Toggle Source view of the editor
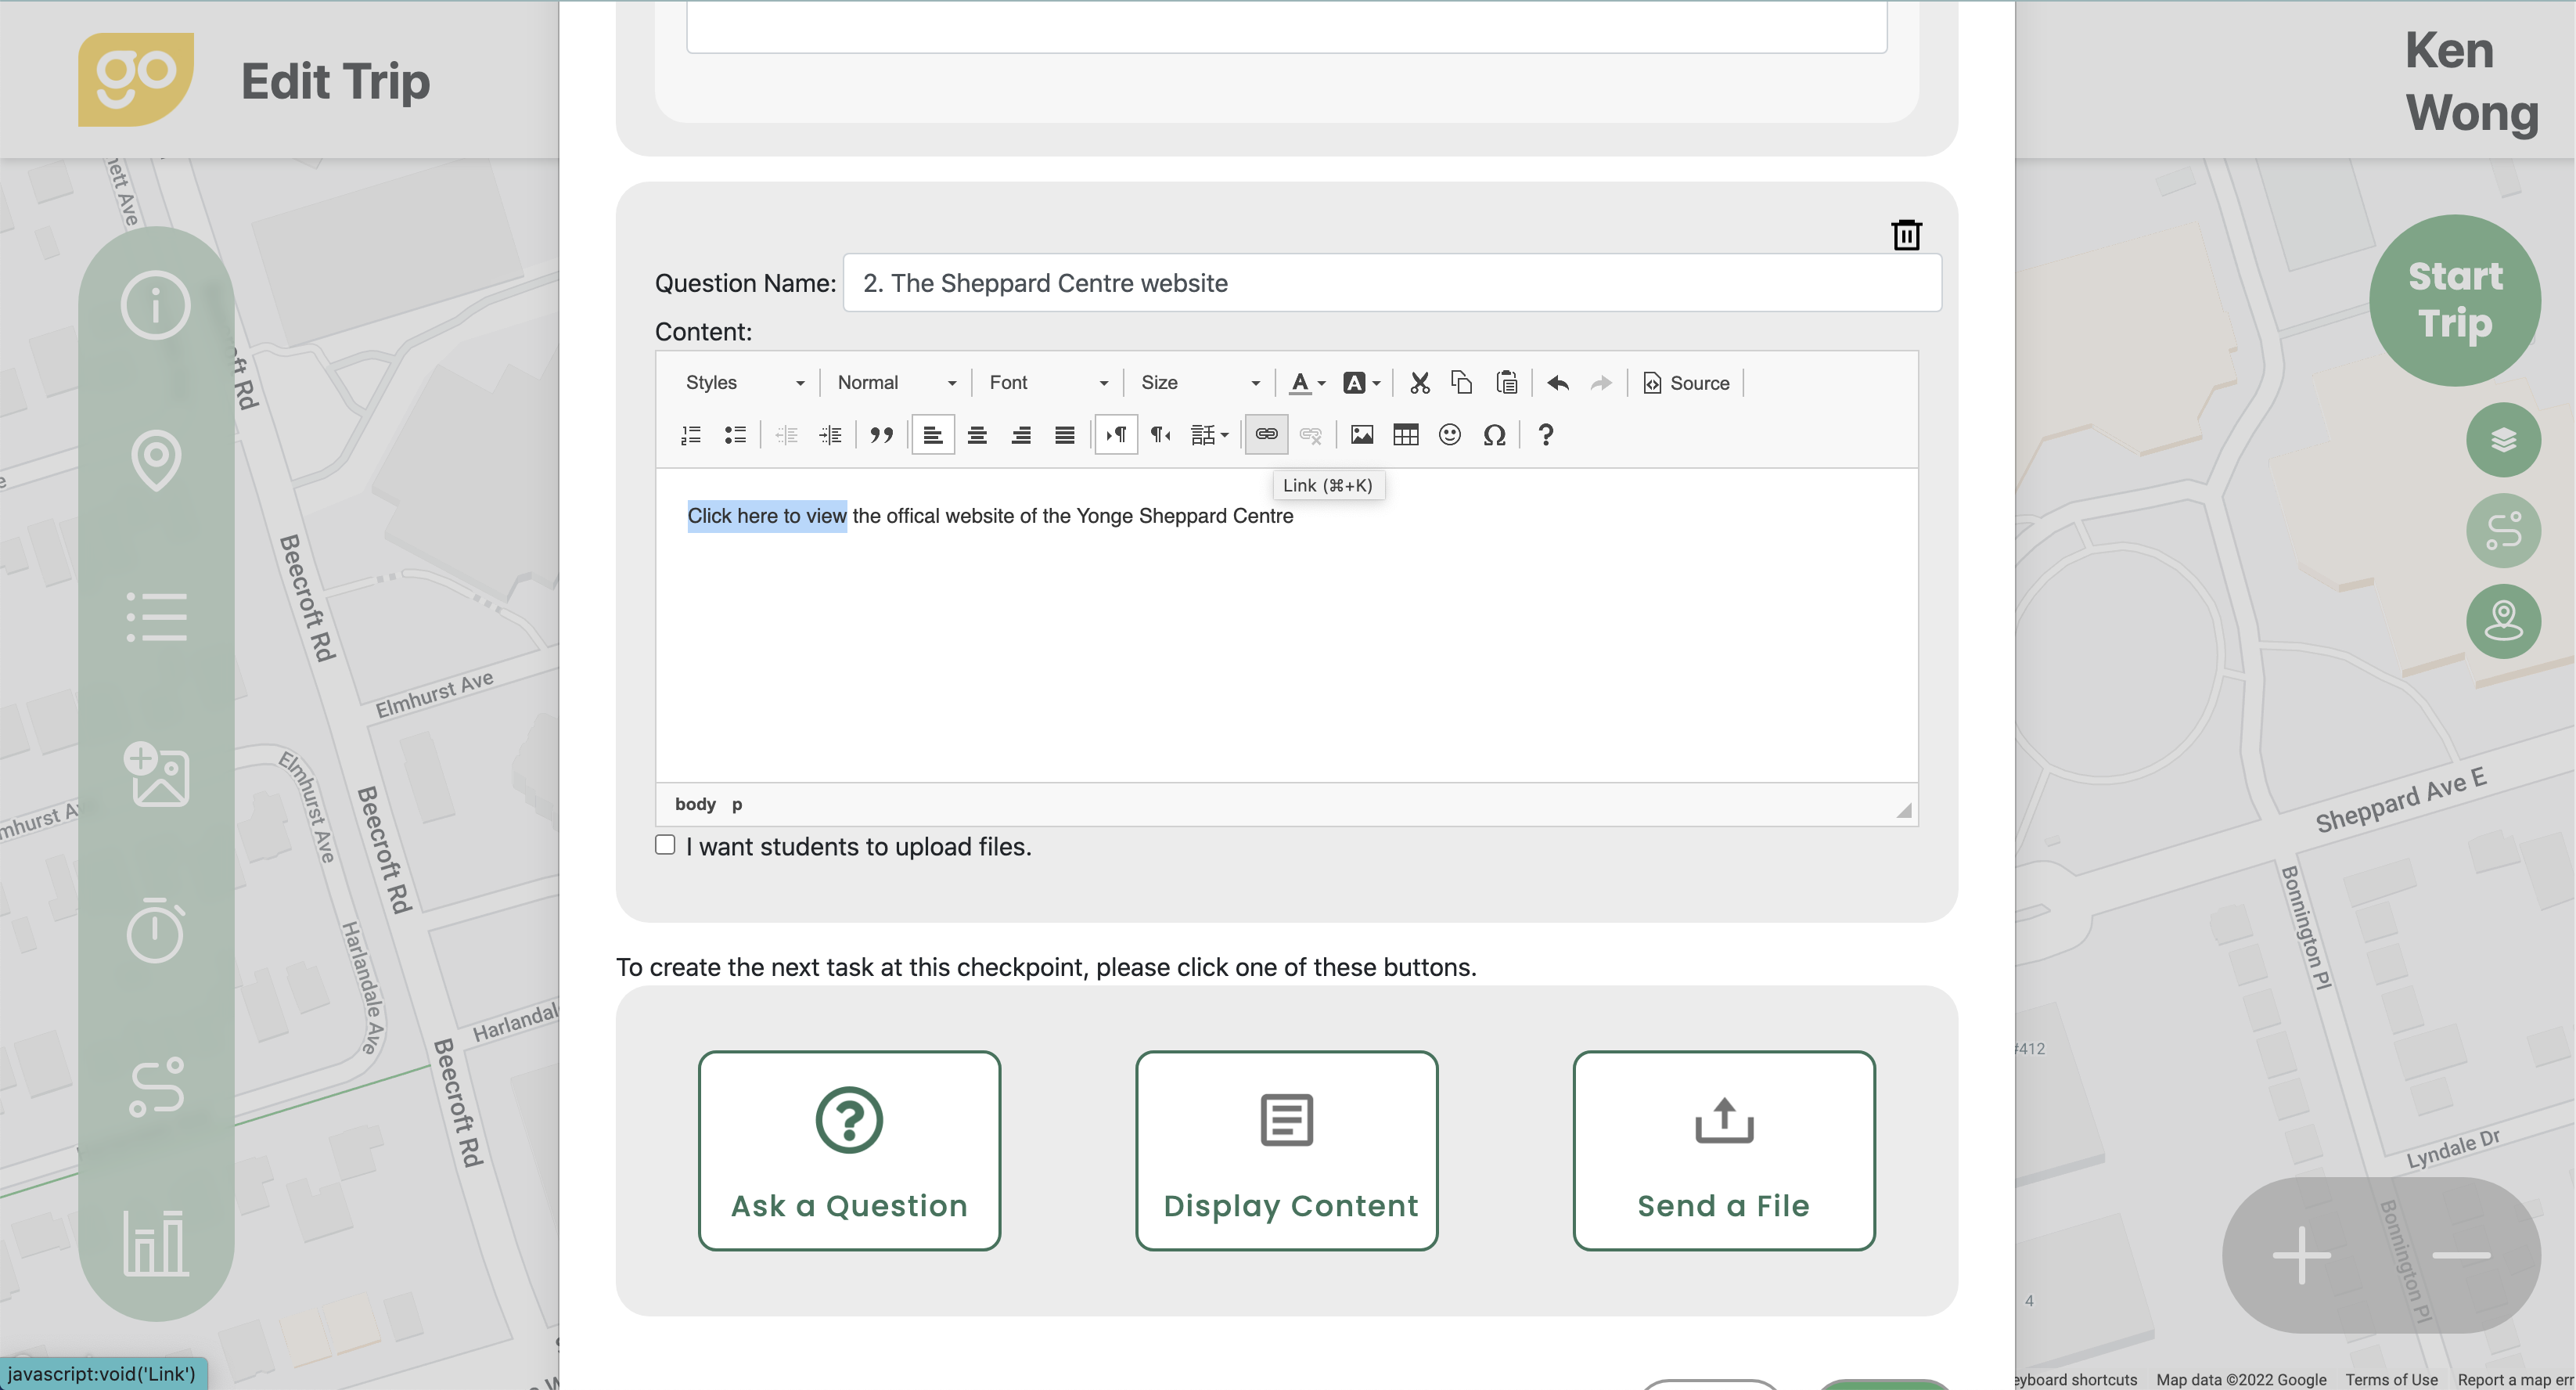Viewport: 2576px width, 1390px height. click(x=1686, y=383)
